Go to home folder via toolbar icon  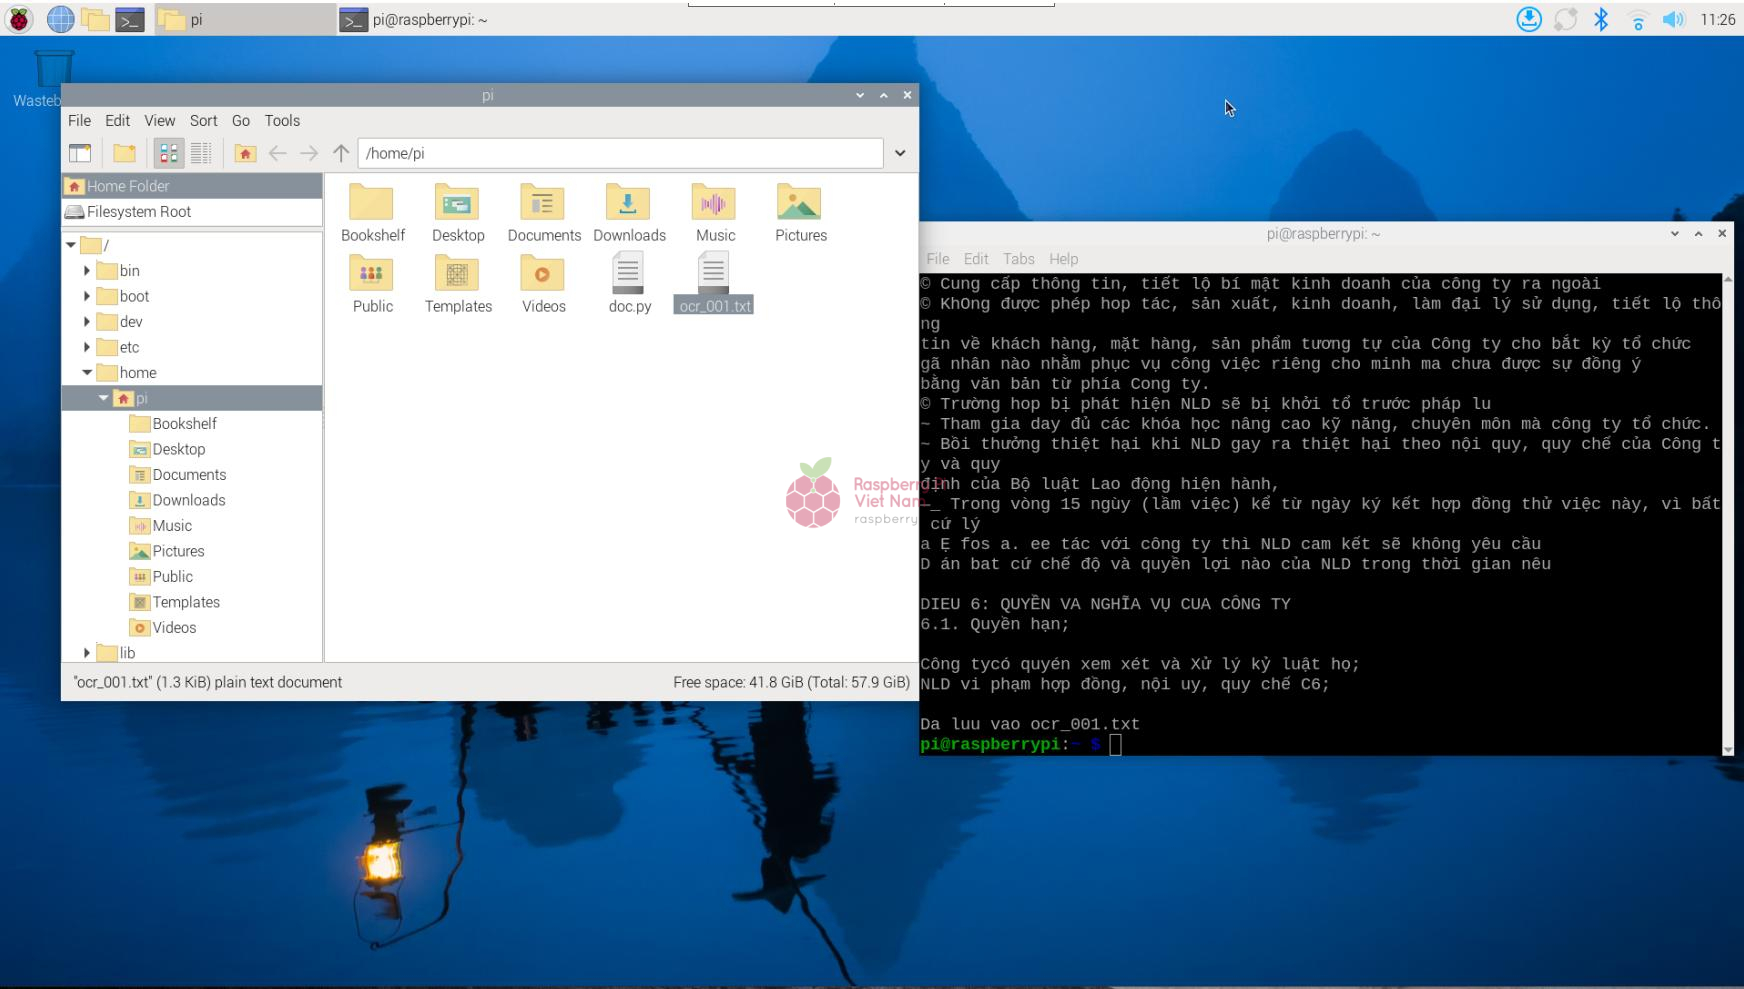point(245,153)
